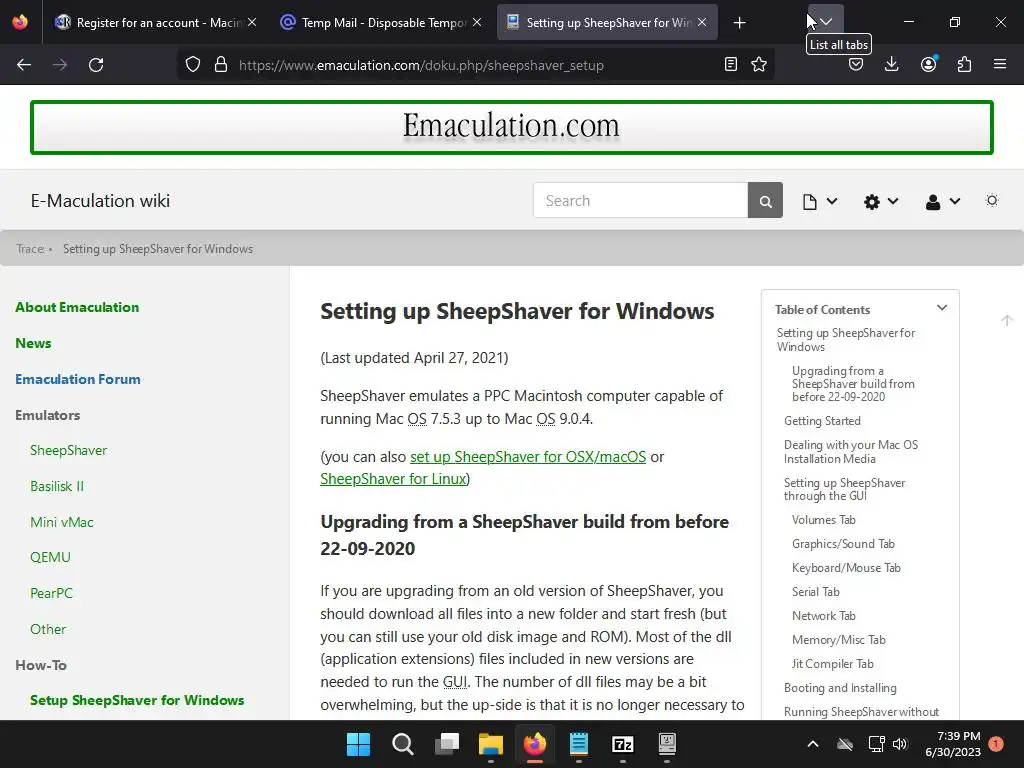Jump to Getting Started in contents
The image size is (1024, 768).
click(822, 421)
